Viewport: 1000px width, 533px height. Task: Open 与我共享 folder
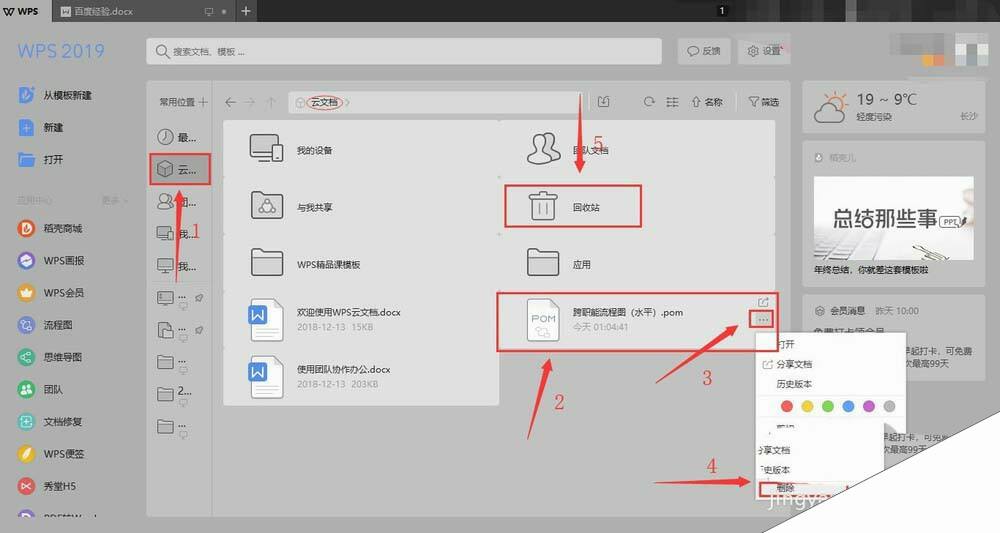[360, 207]
